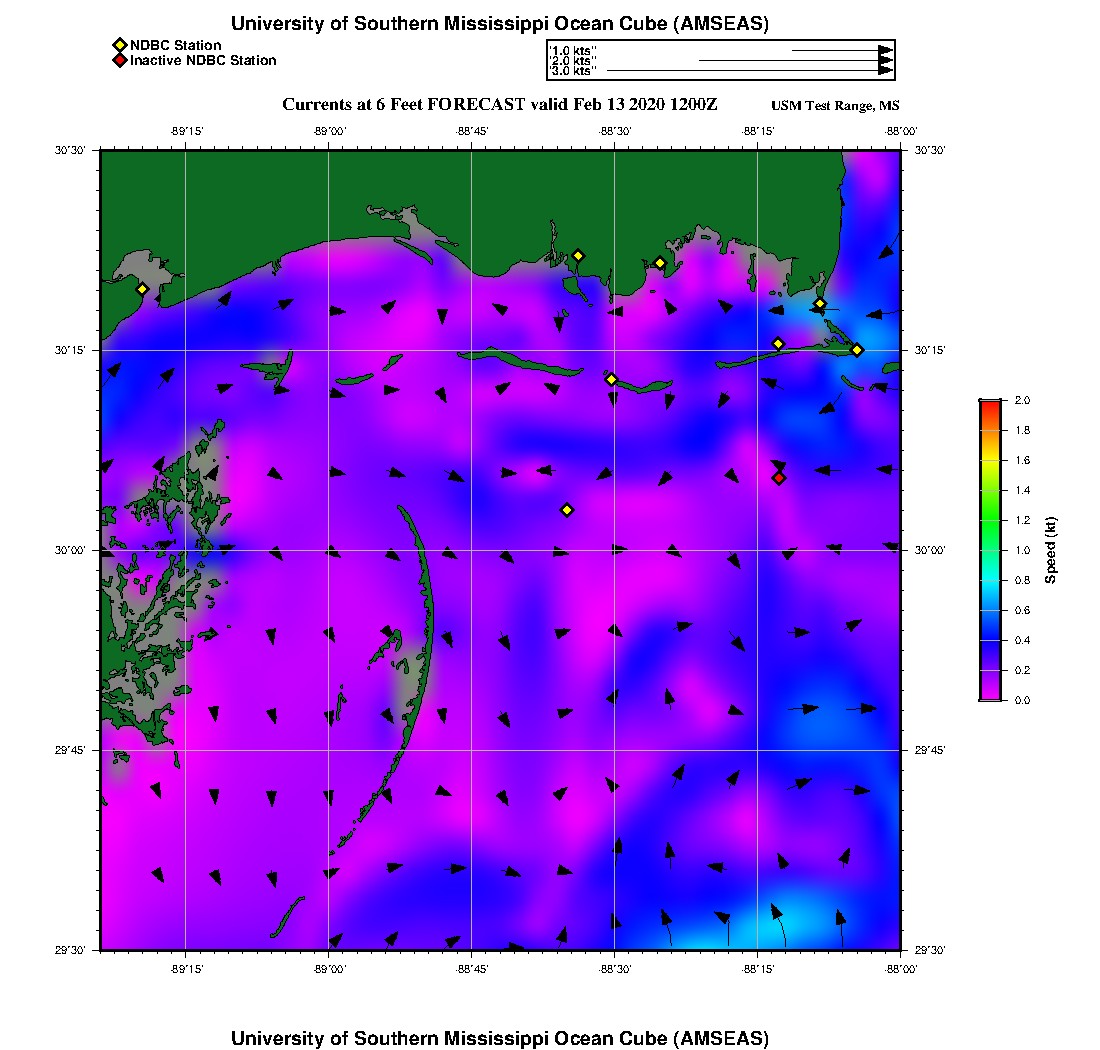The width and height of the screenshot is (1100, 1050).
Task: Select the southernmost yellow station marker
Action: coord(567,510)
